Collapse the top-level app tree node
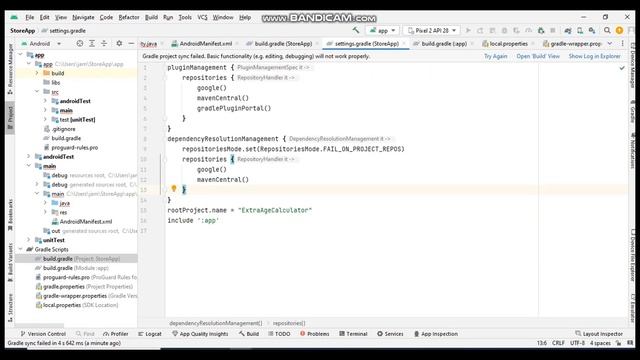Viewport: 640px width, 360px height. click(x=21, y=54)
